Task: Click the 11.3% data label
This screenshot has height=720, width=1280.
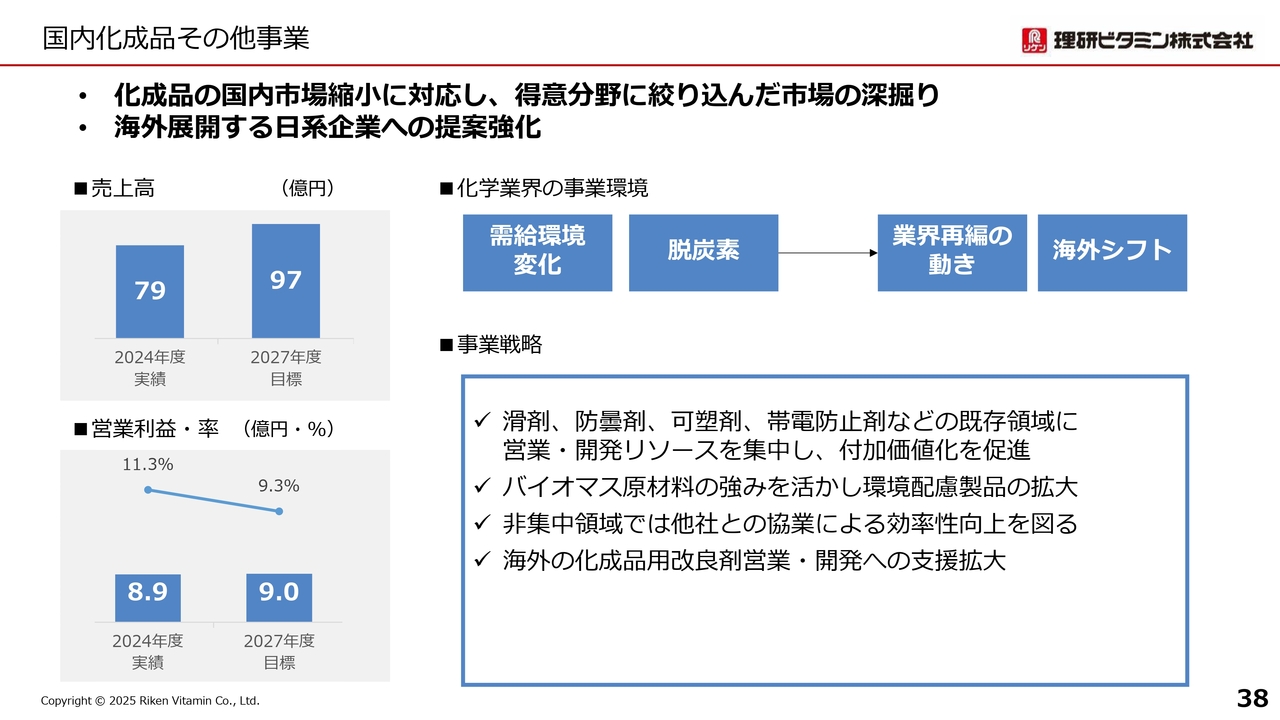Action: (148, 465)
